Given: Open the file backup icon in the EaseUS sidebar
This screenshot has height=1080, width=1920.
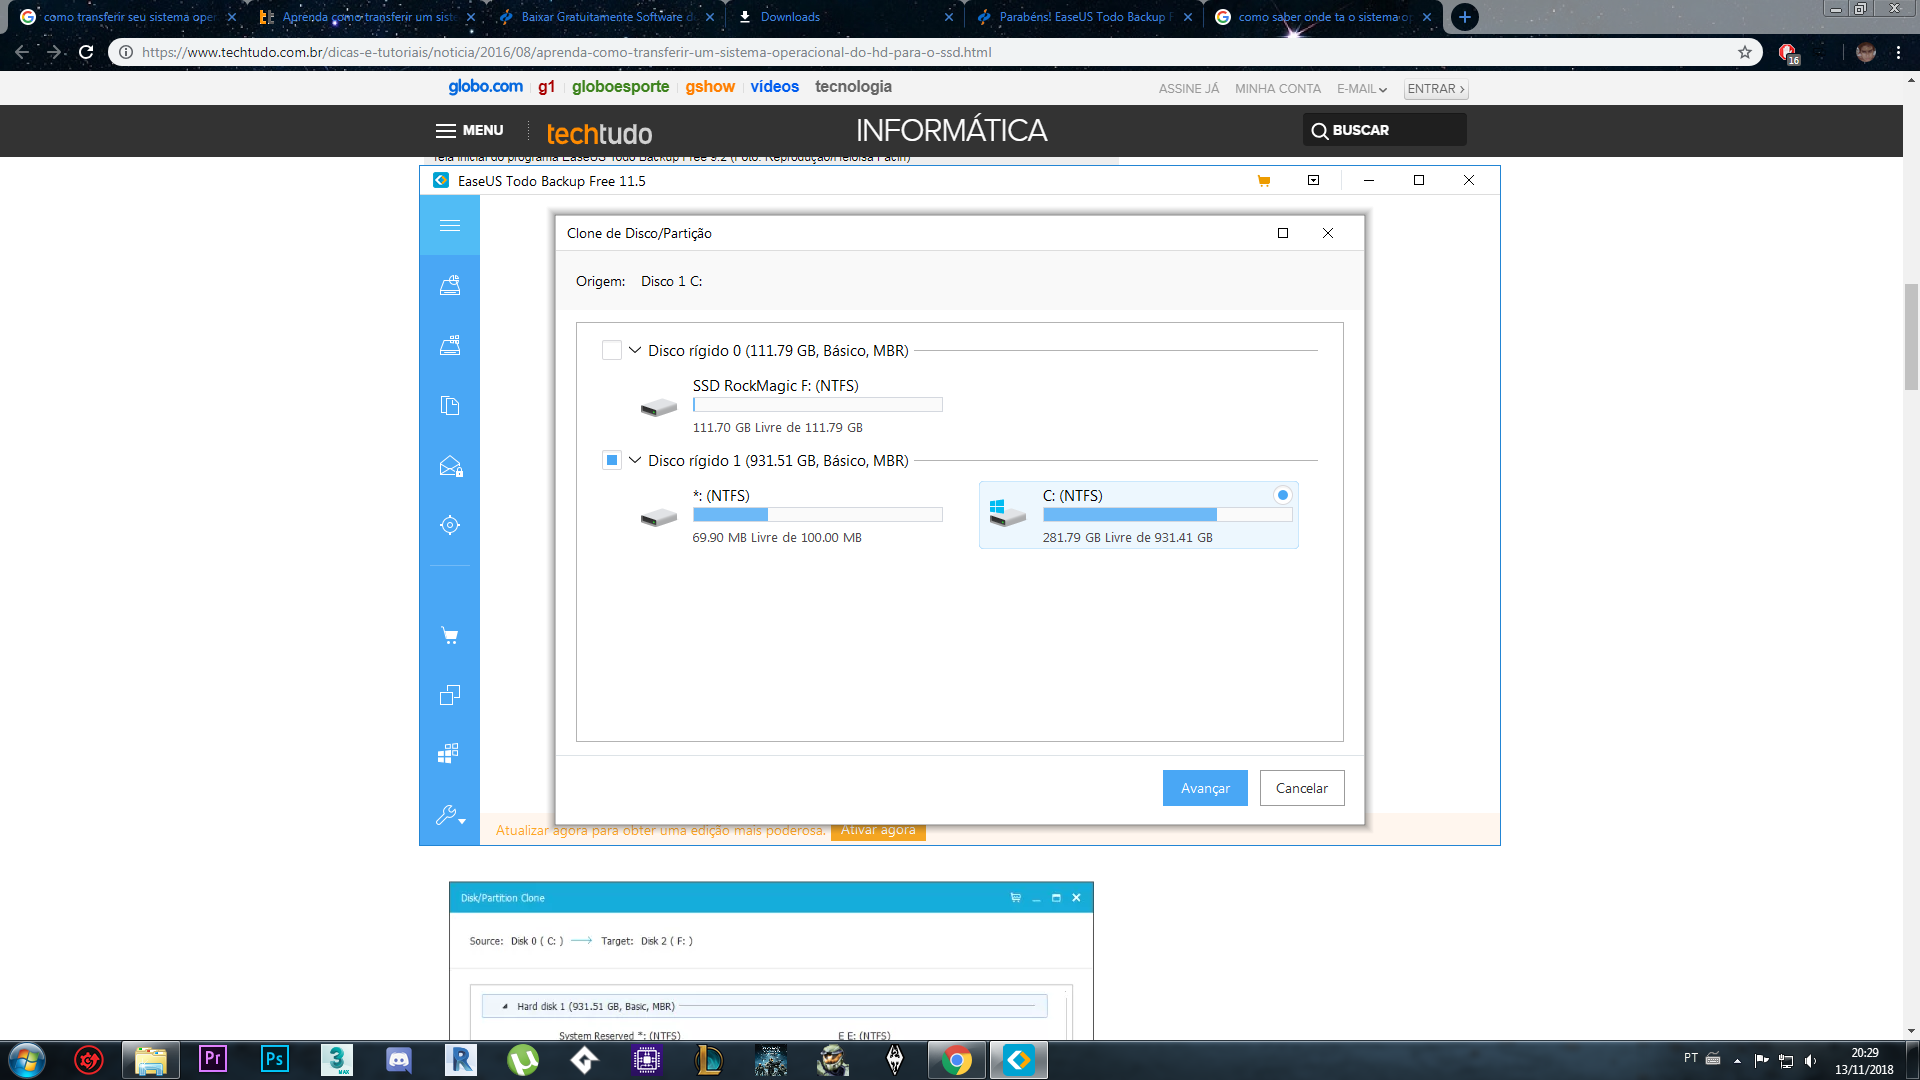Looking at the screenshot, I should pos(450,405).
